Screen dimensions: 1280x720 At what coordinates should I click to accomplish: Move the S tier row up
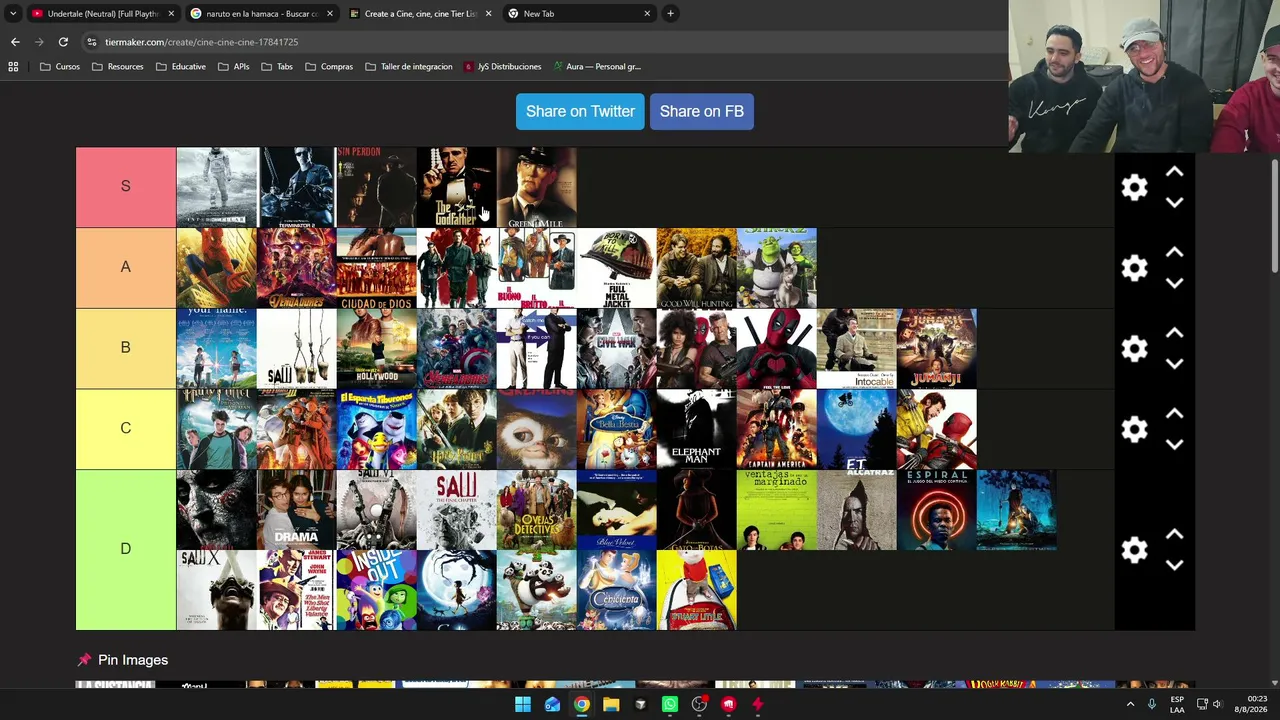(x=1175, y=172)
